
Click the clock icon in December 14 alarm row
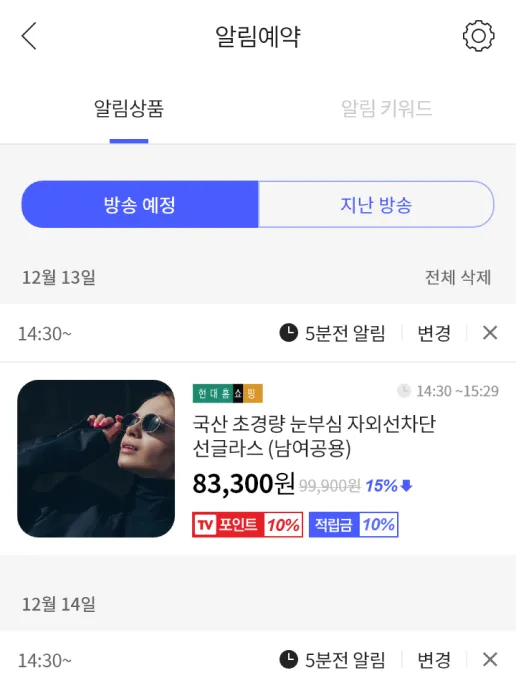tap(289, 659)
